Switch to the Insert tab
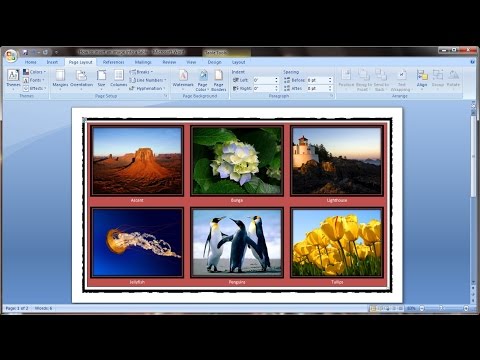 pyautogui.click(x=52, y=62)
